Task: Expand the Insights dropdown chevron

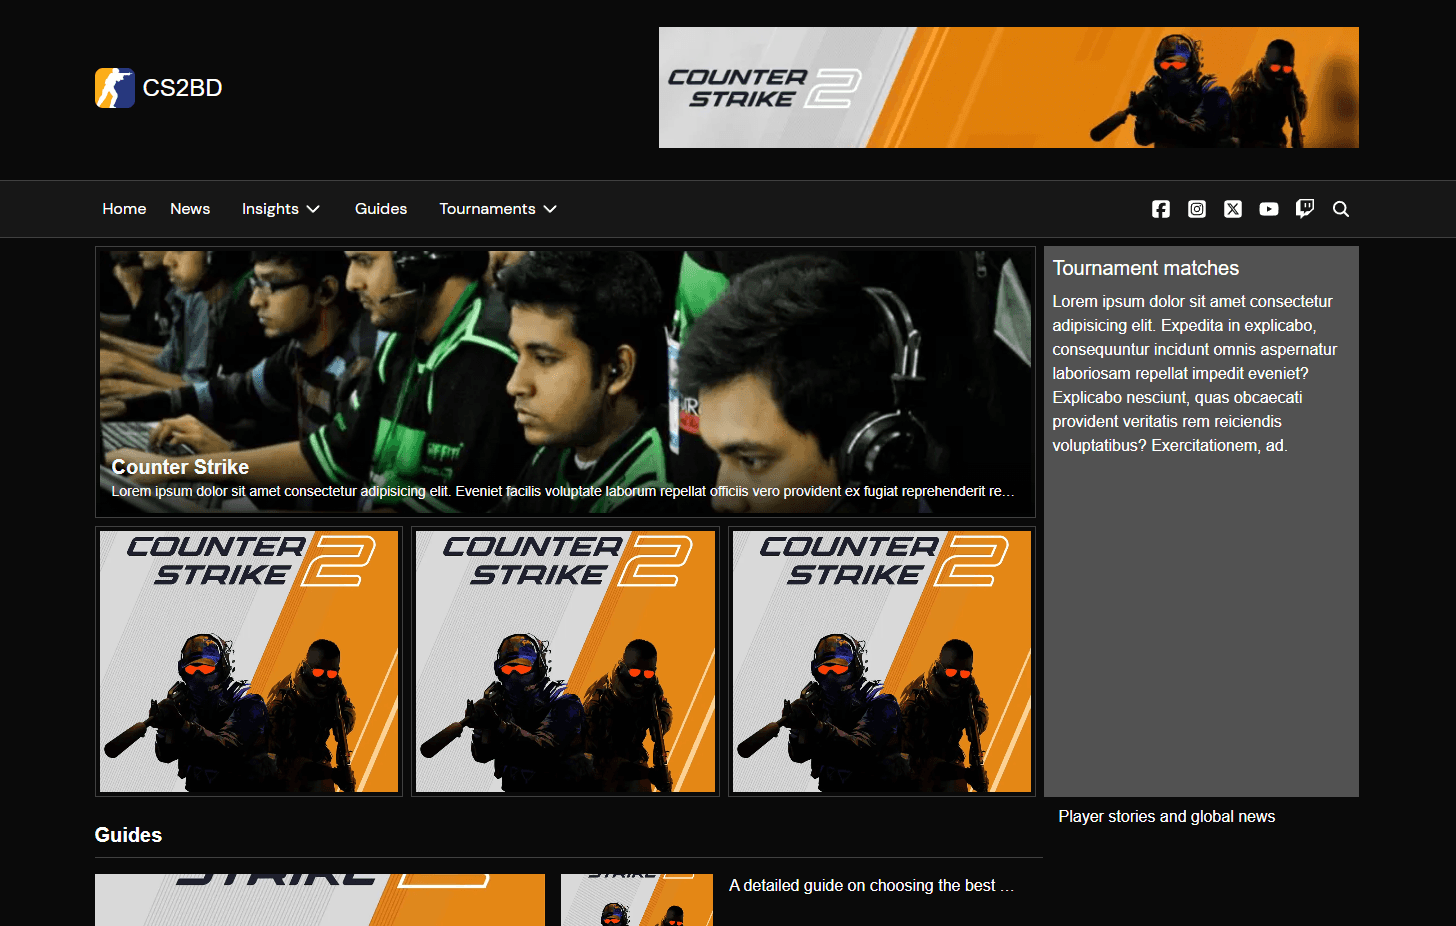Action: 313,209
